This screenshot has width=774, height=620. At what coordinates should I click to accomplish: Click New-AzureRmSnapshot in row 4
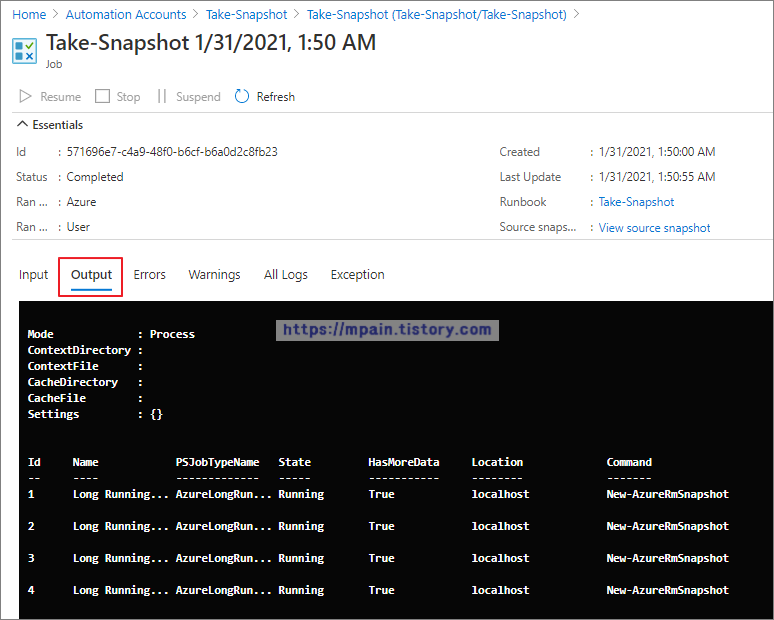667,590
